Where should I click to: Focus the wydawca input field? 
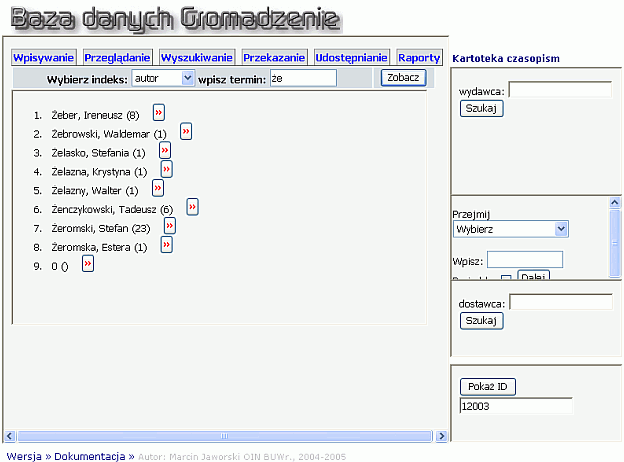tap(560, 90)
